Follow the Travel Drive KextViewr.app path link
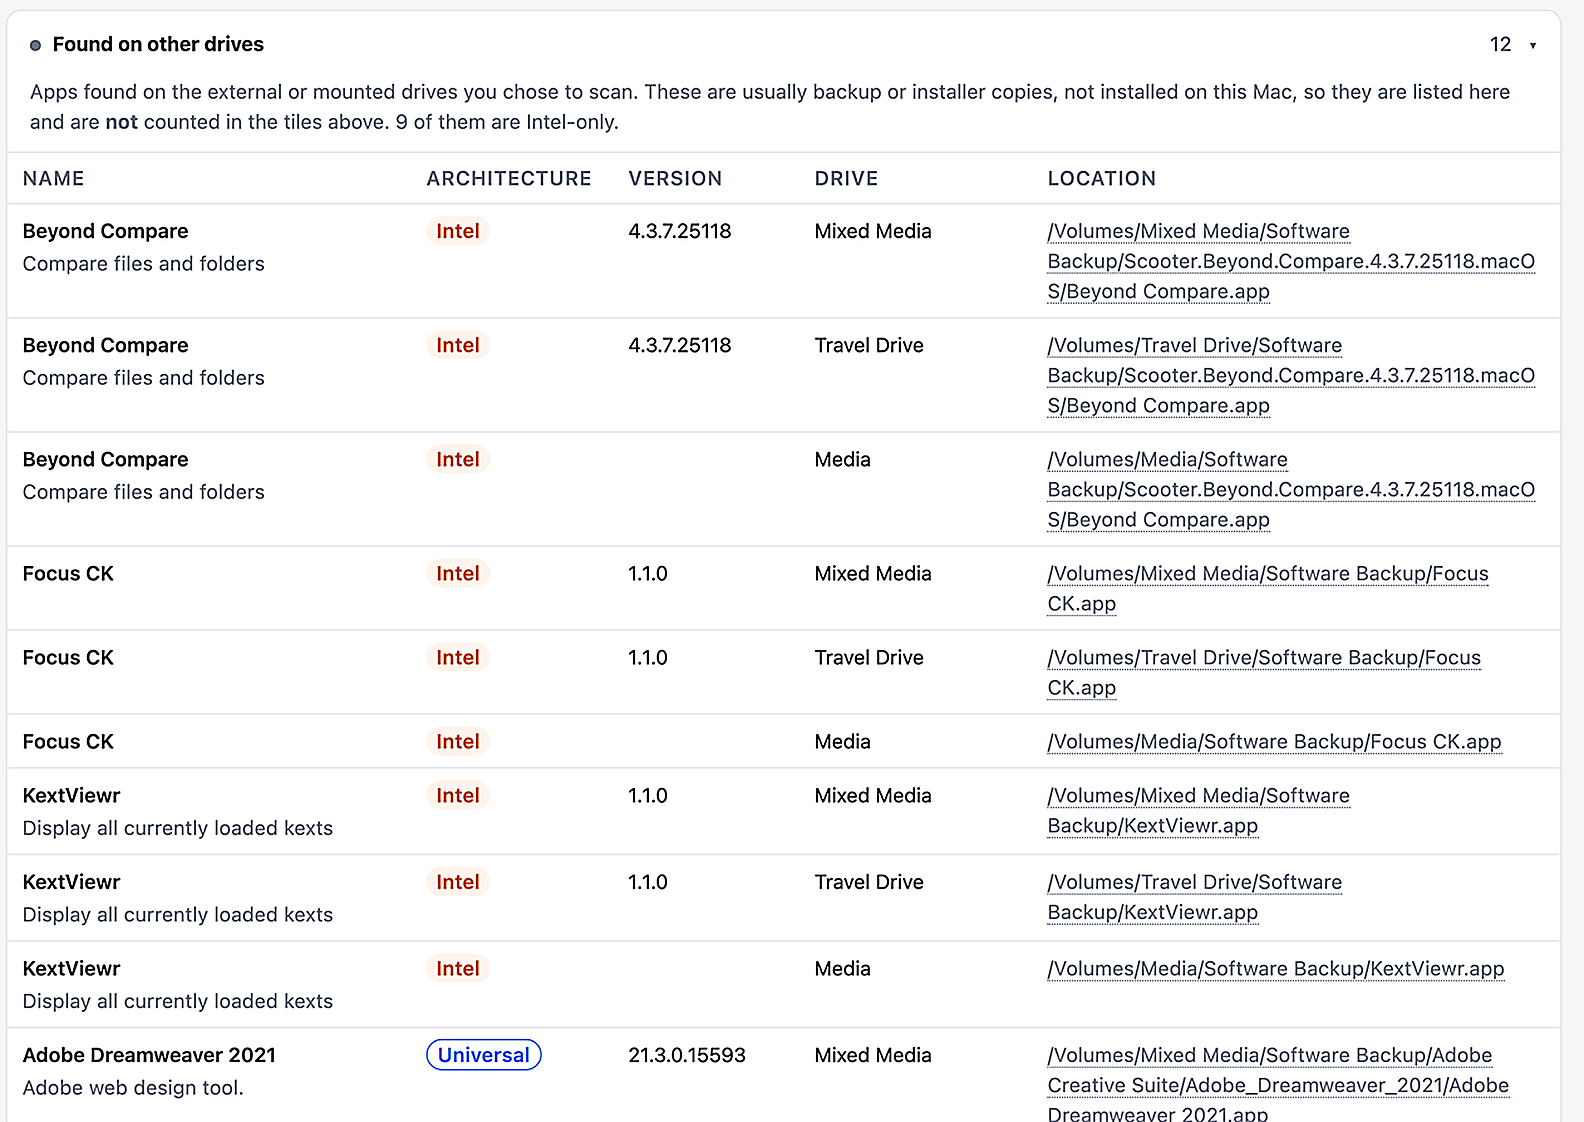This screenshot has height=1122, width=1584. (1195, 897)
